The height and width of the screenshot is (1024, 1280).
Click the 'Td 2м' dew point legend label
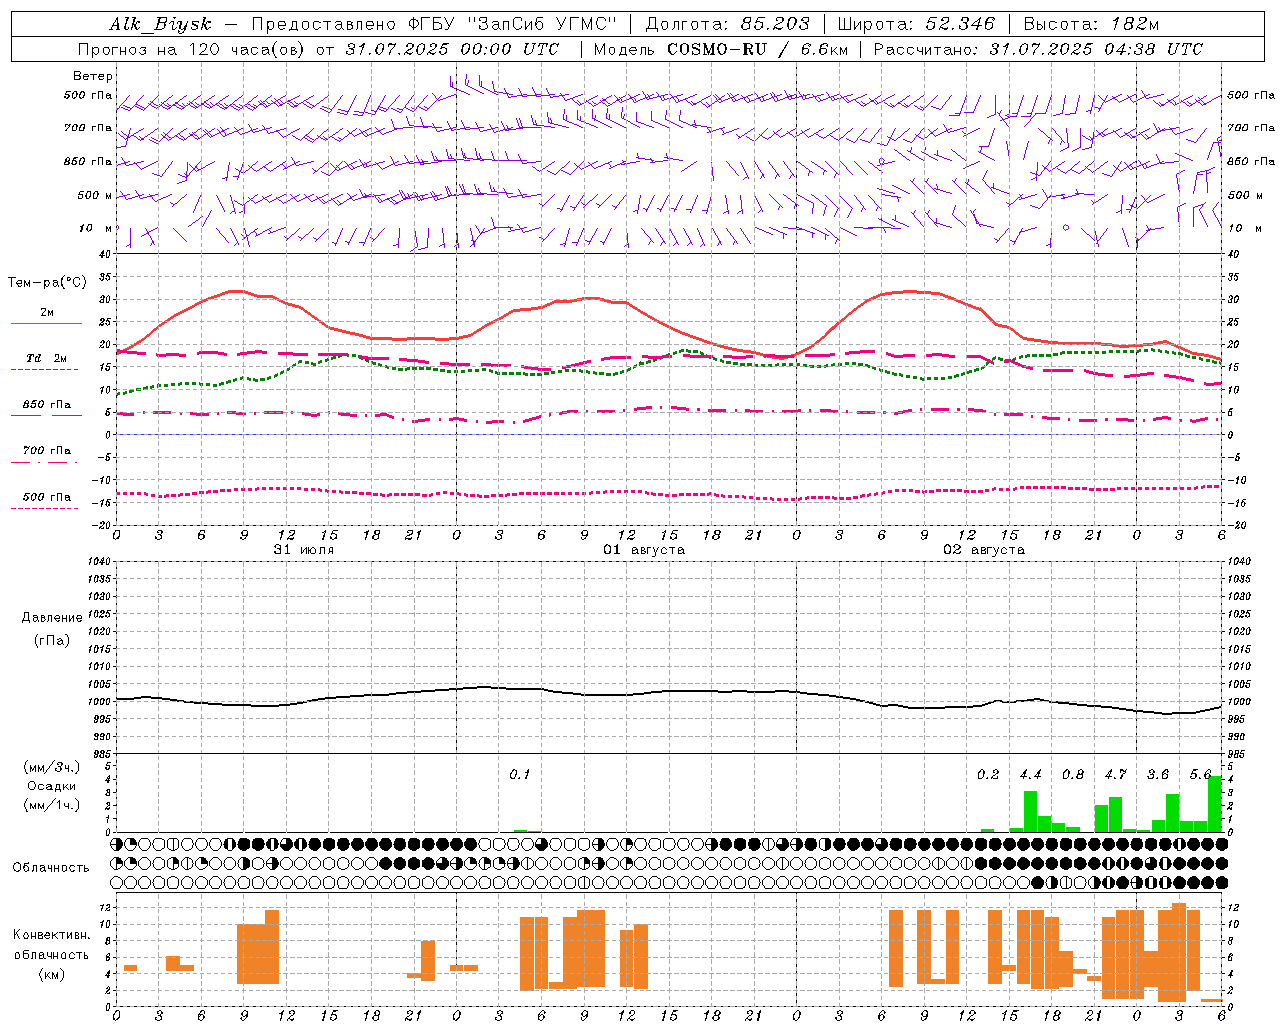pos(46,358)
